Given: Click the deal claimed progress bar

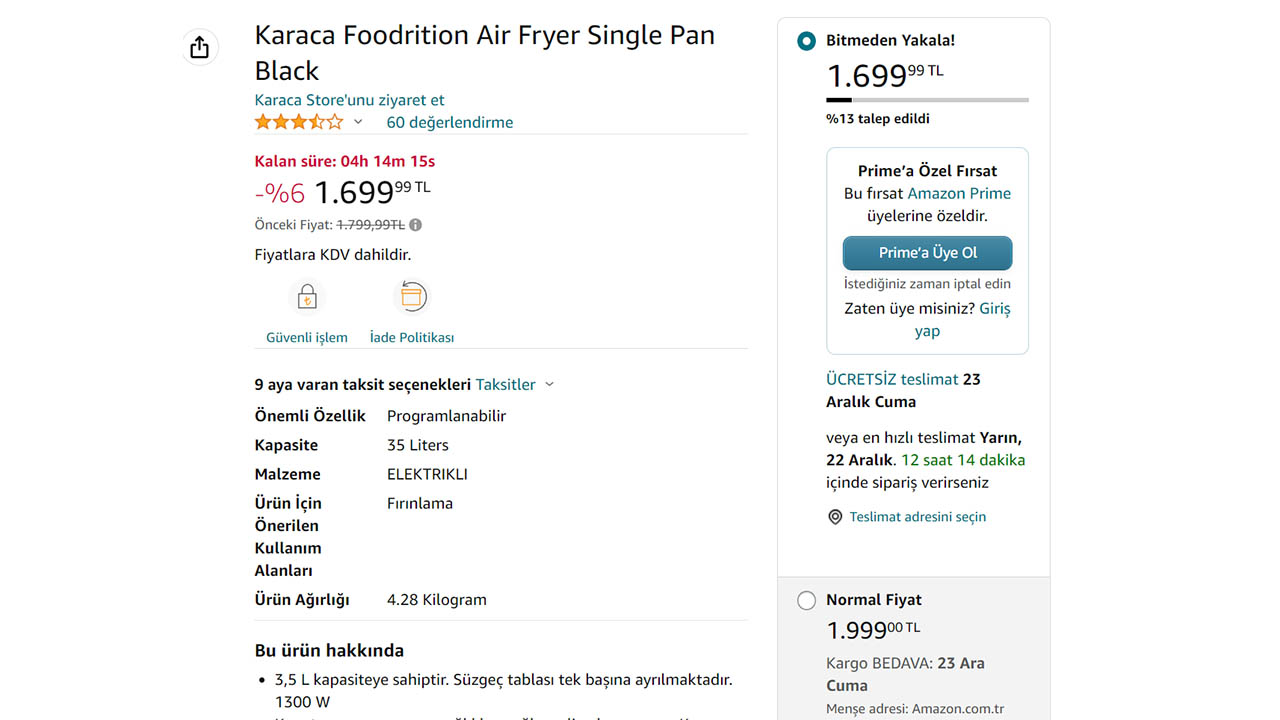Looking at the screenshot, I should (x=927, y=100).
